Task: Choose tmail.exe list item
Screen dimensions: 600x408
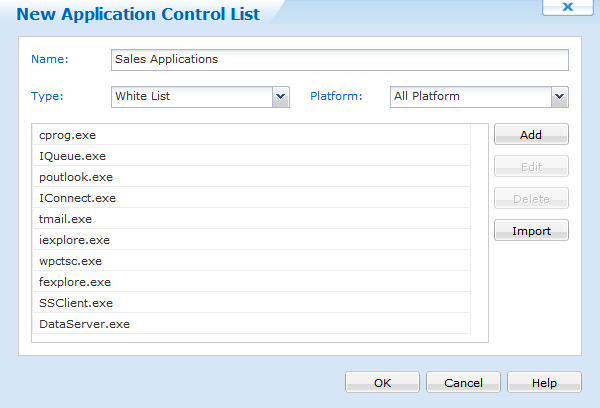Action: coord(251,219)
